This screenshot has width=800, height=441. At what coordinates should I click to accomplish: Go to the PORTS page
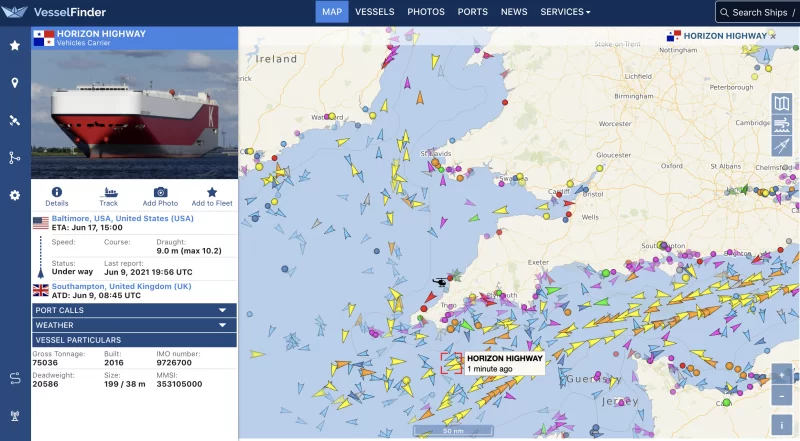472,12
